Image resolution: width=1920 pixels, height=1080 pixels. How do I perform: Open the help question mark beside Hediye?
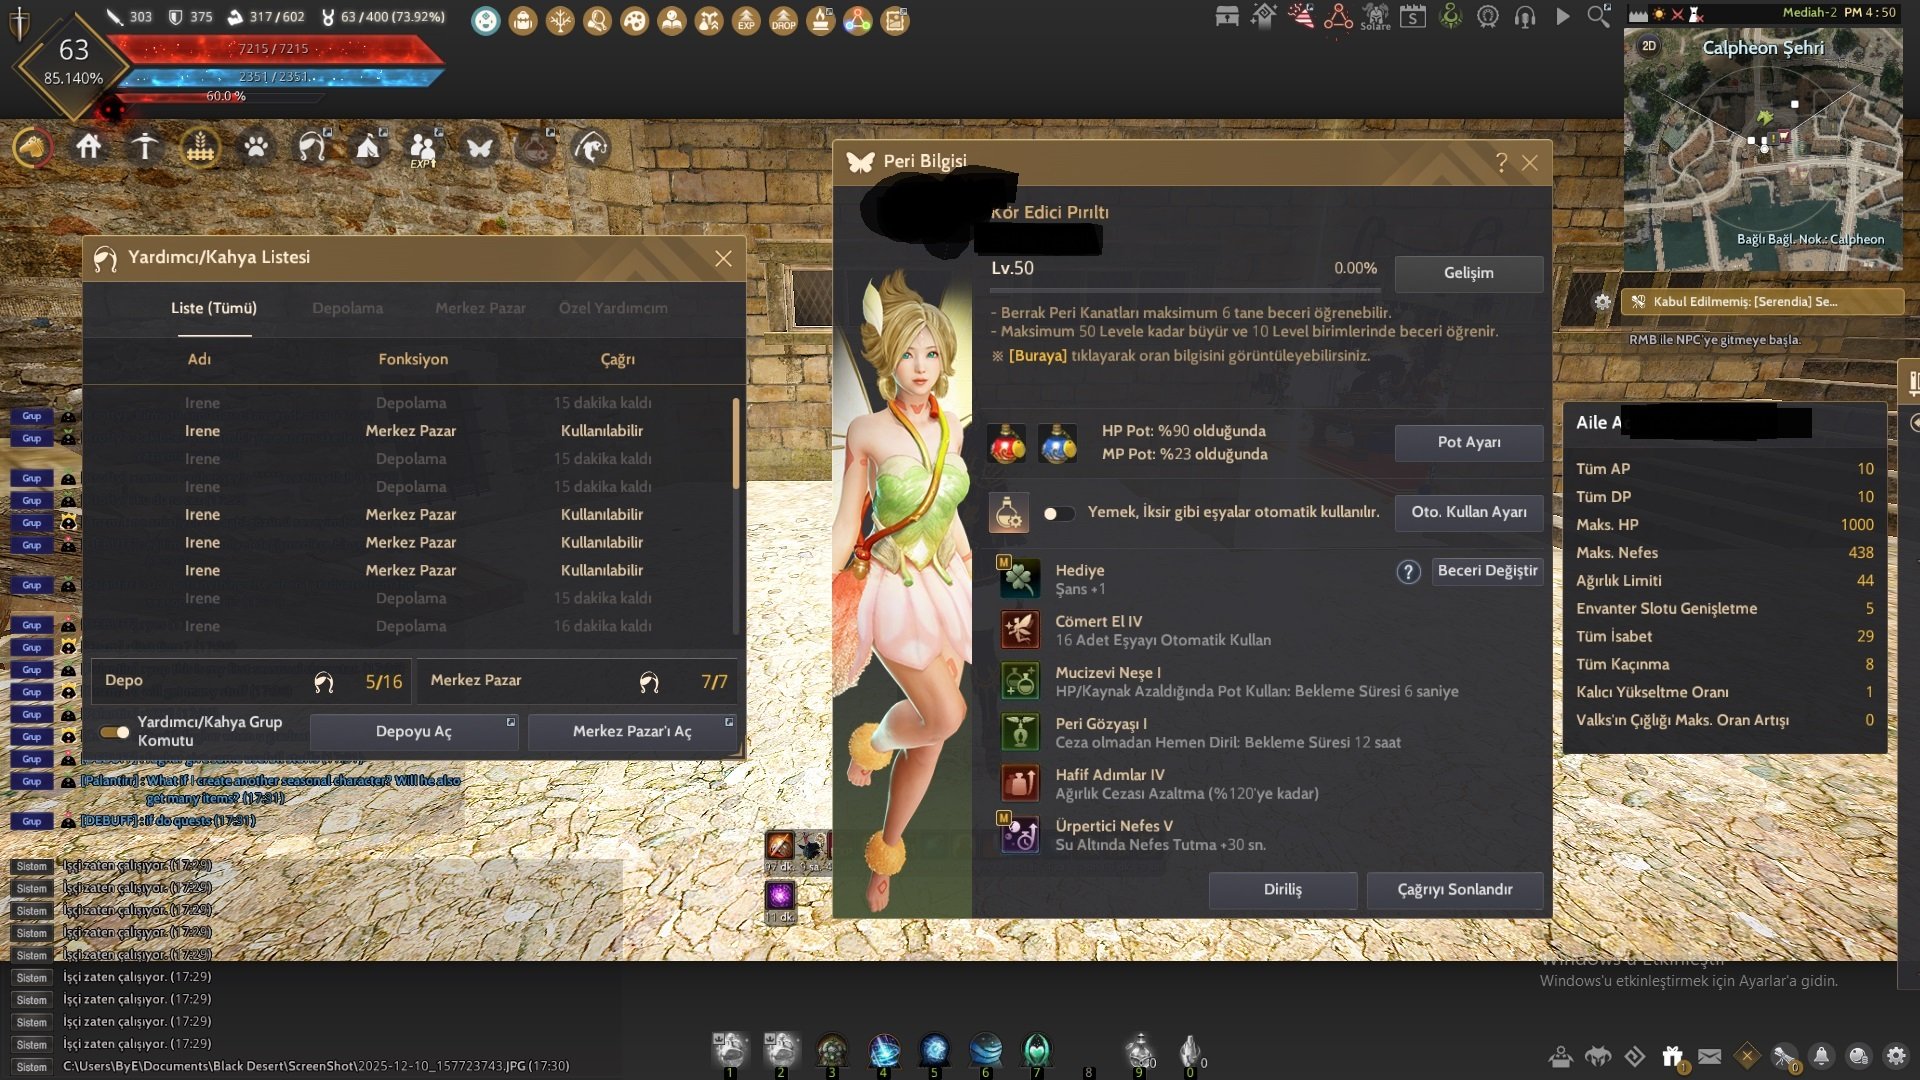pos(1408,572)
